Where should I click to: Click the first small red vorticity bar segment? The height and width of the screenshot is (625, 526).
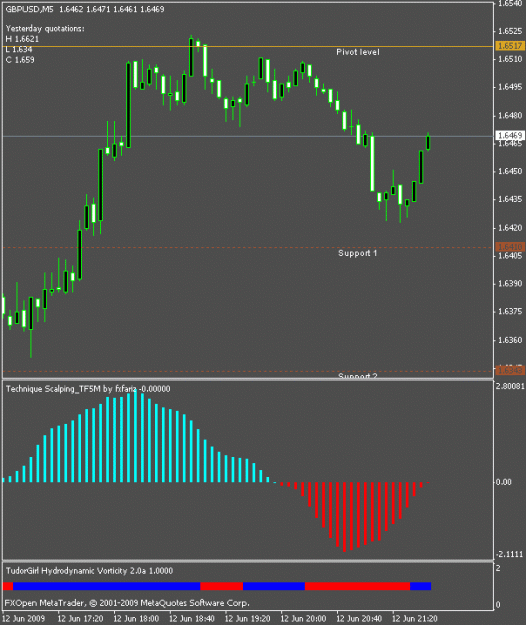(8, 586)
